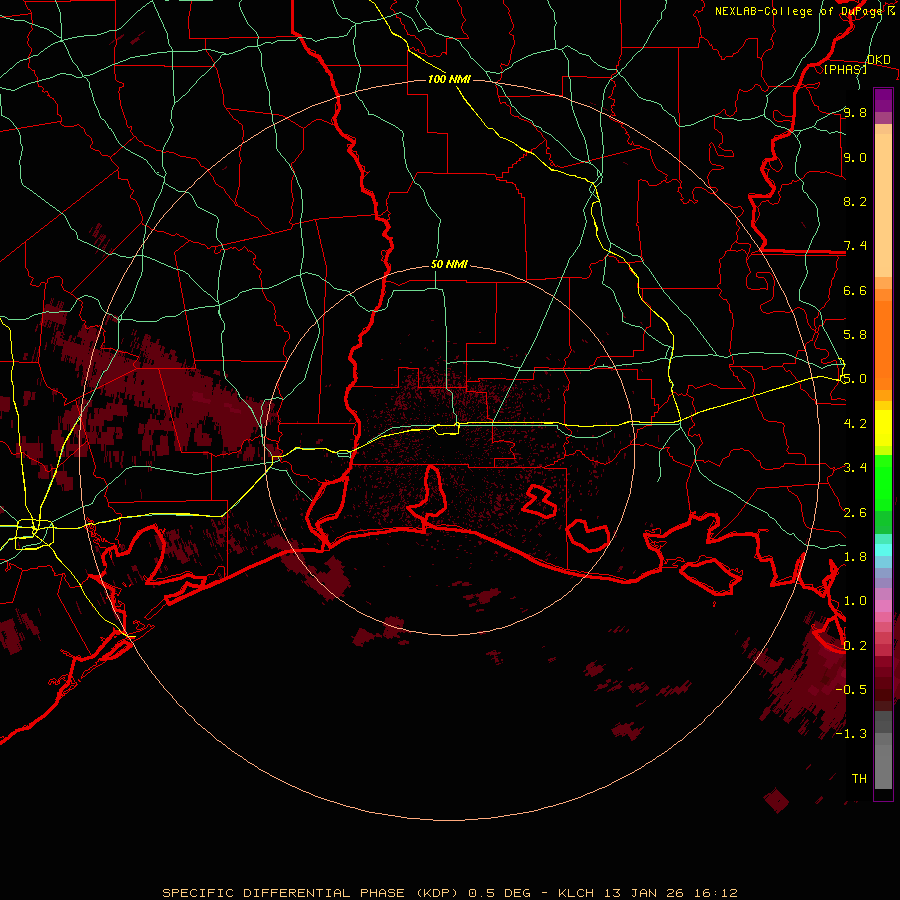Viewport: 900px width, 900px height.
Task: Click the yellow segment of the color bar
Action: pos(883,428)
